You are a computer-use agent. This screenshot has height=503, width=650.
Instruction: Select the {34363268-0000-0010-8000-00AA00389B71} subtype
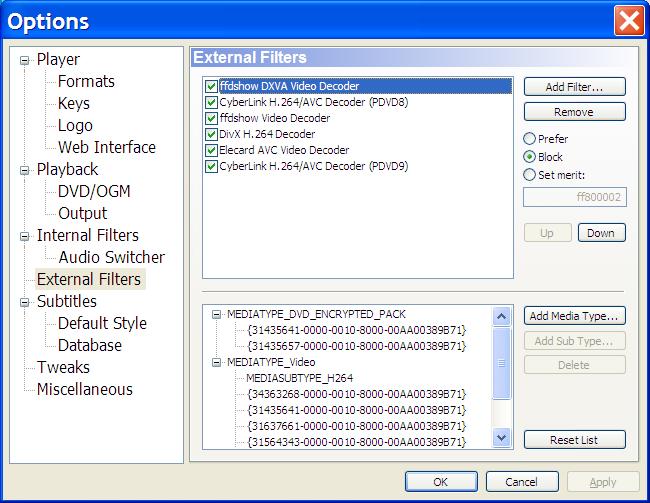click(x=357, y=394)
